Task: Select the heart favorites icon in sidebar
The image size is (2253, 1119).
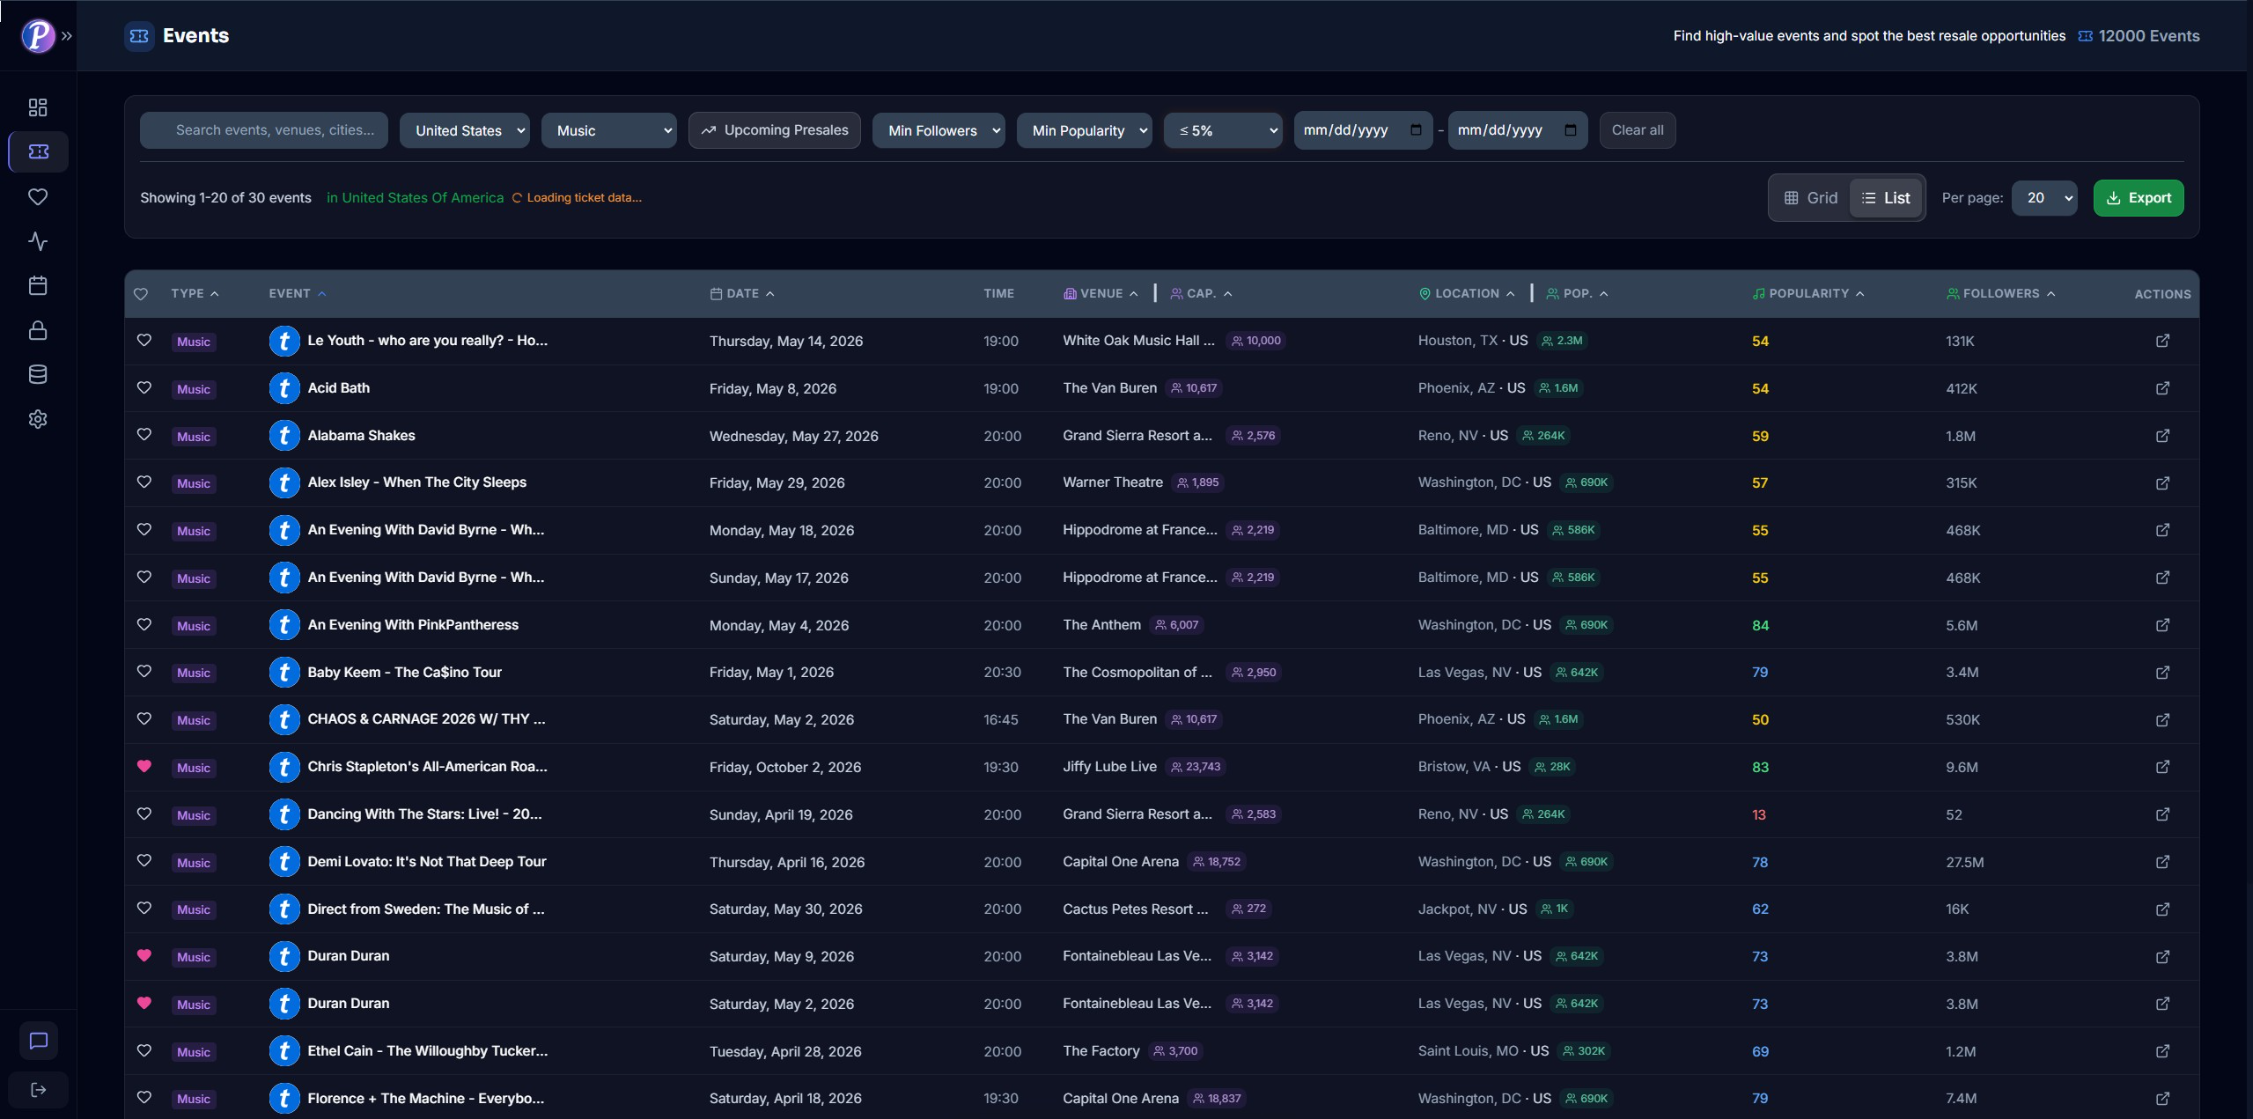Action: click(x=37, y=196)
